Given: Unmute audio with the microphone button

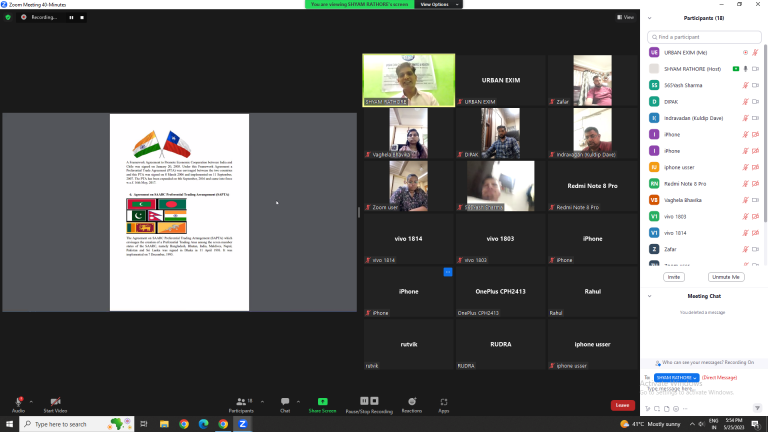Looking at the screenshot, I should tap(18, 402).
